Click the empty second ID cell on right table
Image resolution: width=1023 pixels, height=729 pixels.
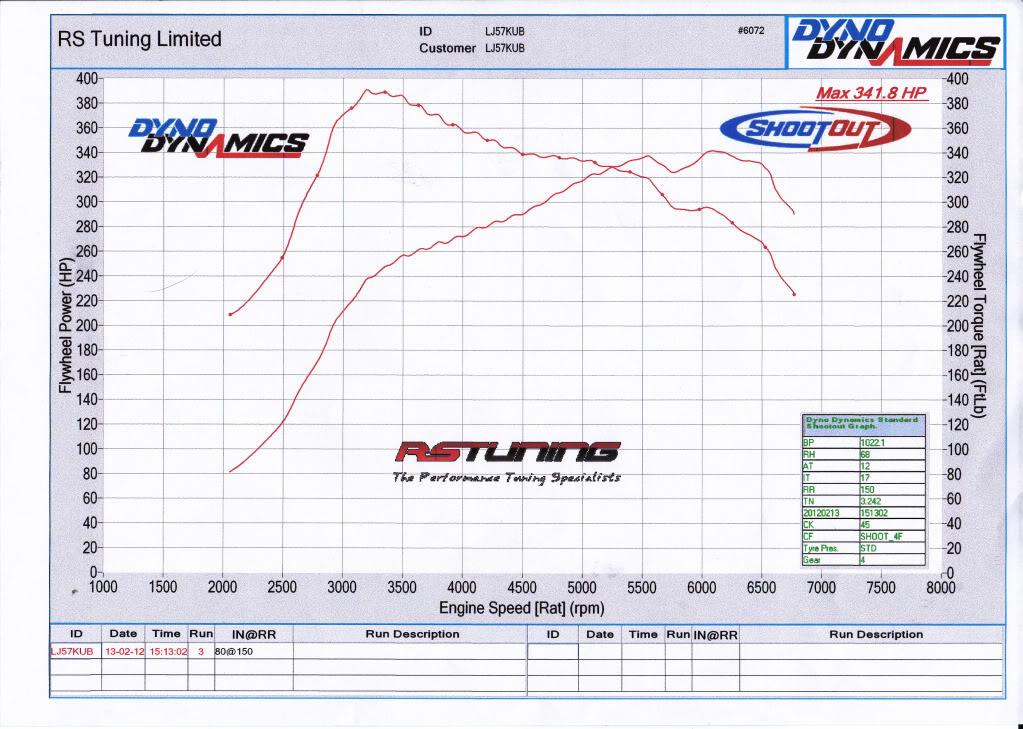point(552,651)
